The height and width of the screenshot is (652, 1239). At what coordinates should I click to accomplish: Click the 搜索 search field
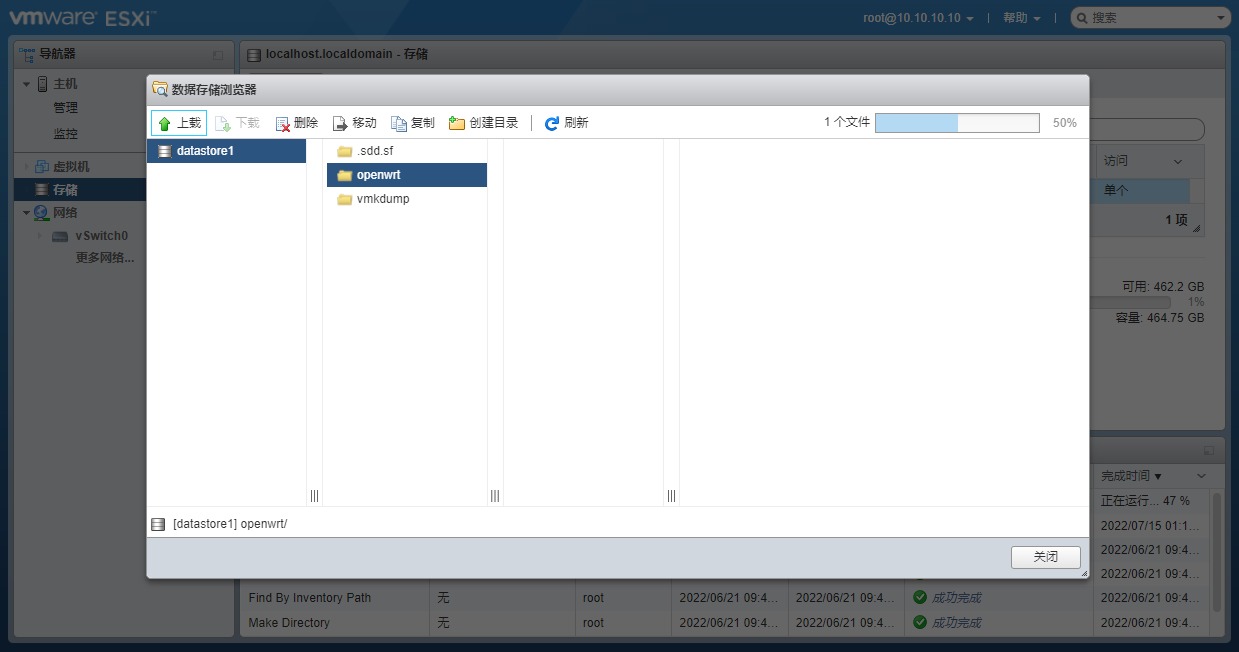[x=1150, y=18]
